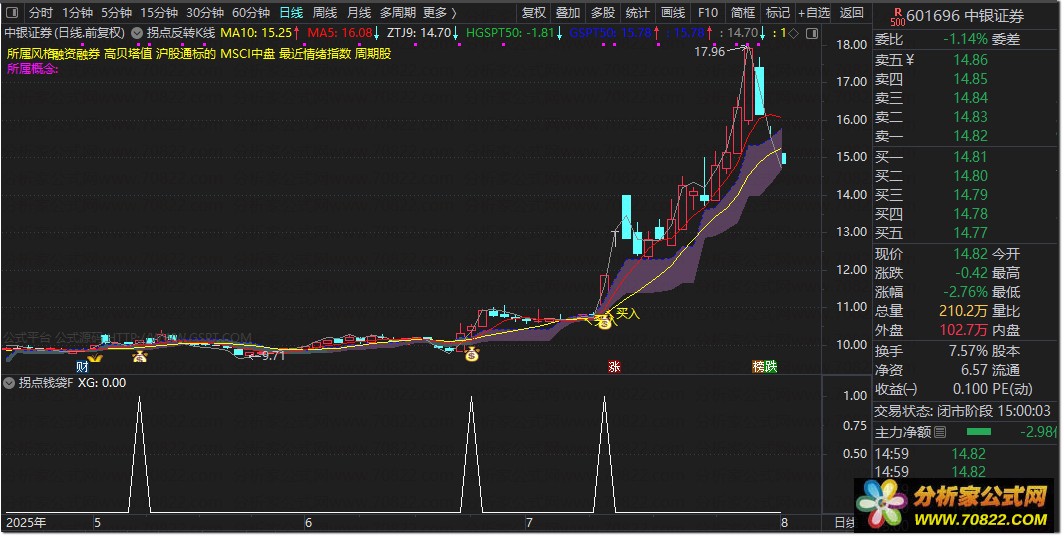
Task: Select the 日线 daily chart tab
Action: click(292, 13)
